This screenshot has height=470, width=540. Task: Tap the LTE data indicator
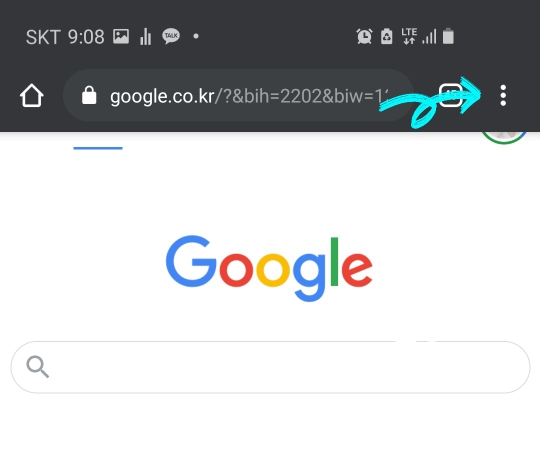tap(409, 36)
